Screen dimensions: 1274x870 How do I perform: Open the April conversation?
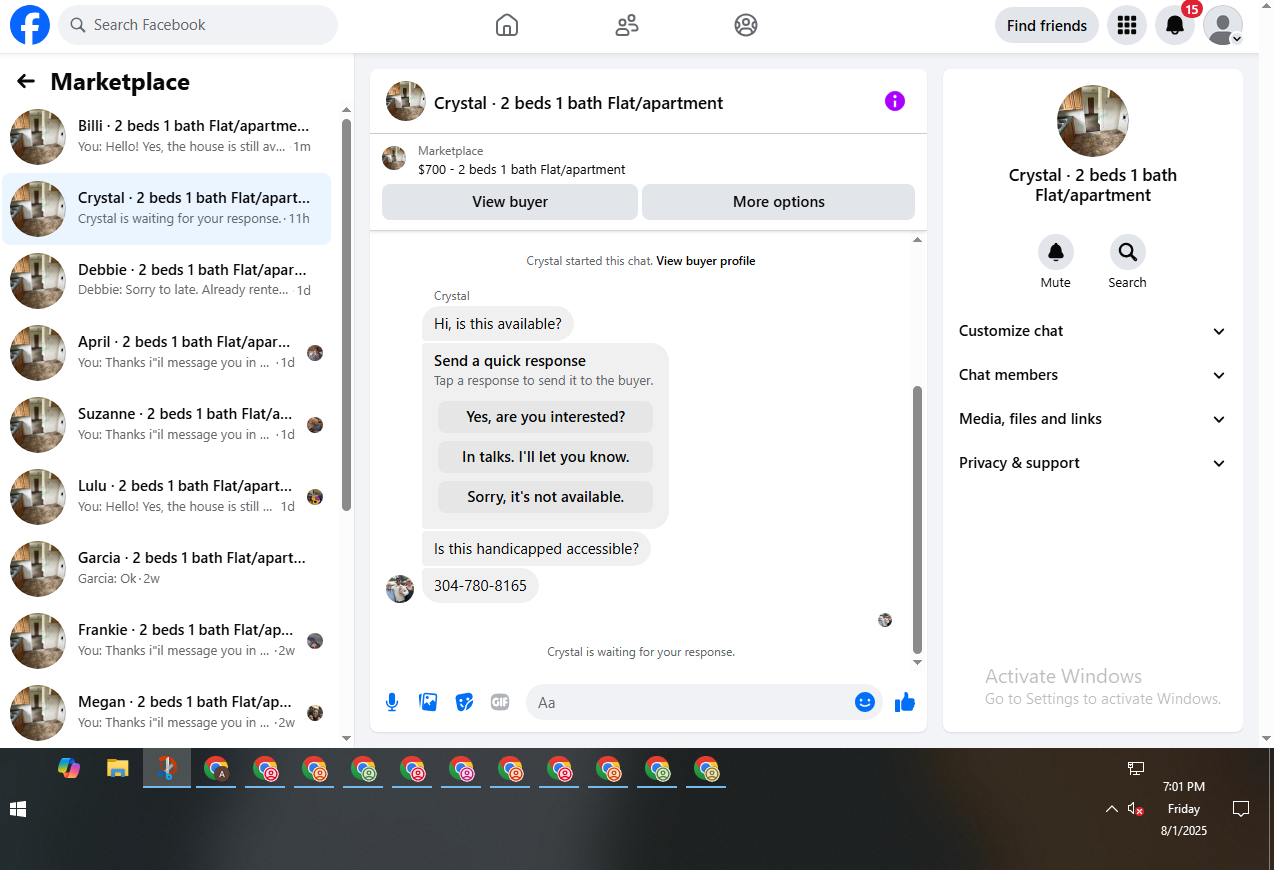click(167, 353)
